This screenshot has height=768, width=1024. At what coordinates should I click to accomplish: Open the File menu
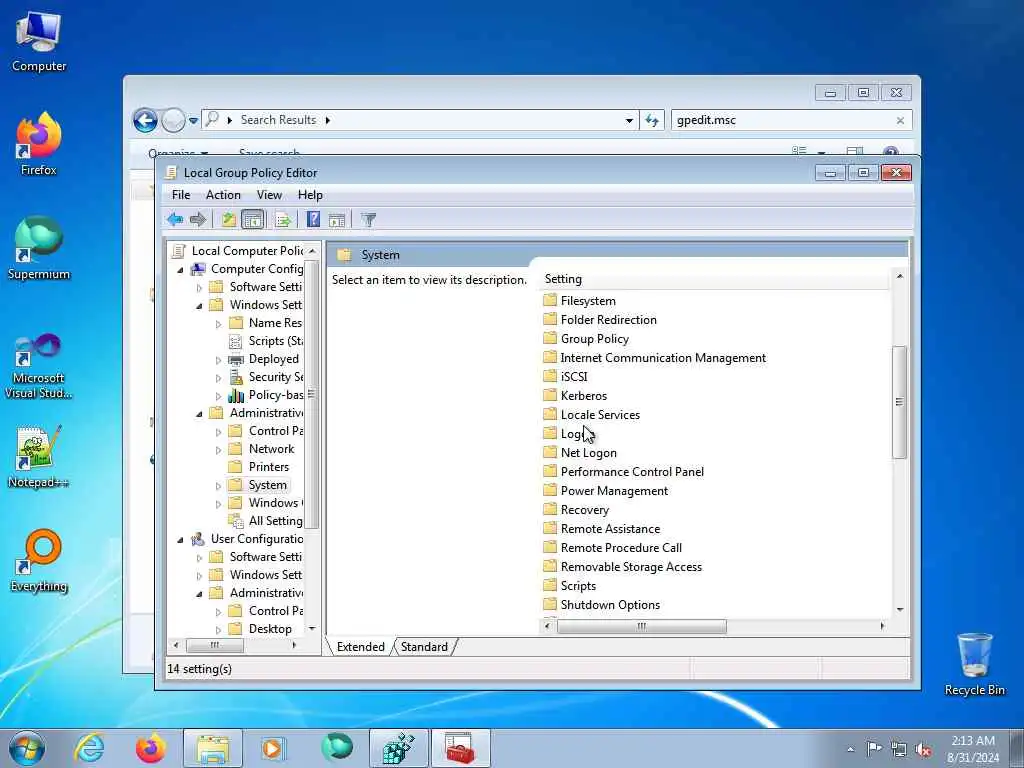[x=181, y=195]
